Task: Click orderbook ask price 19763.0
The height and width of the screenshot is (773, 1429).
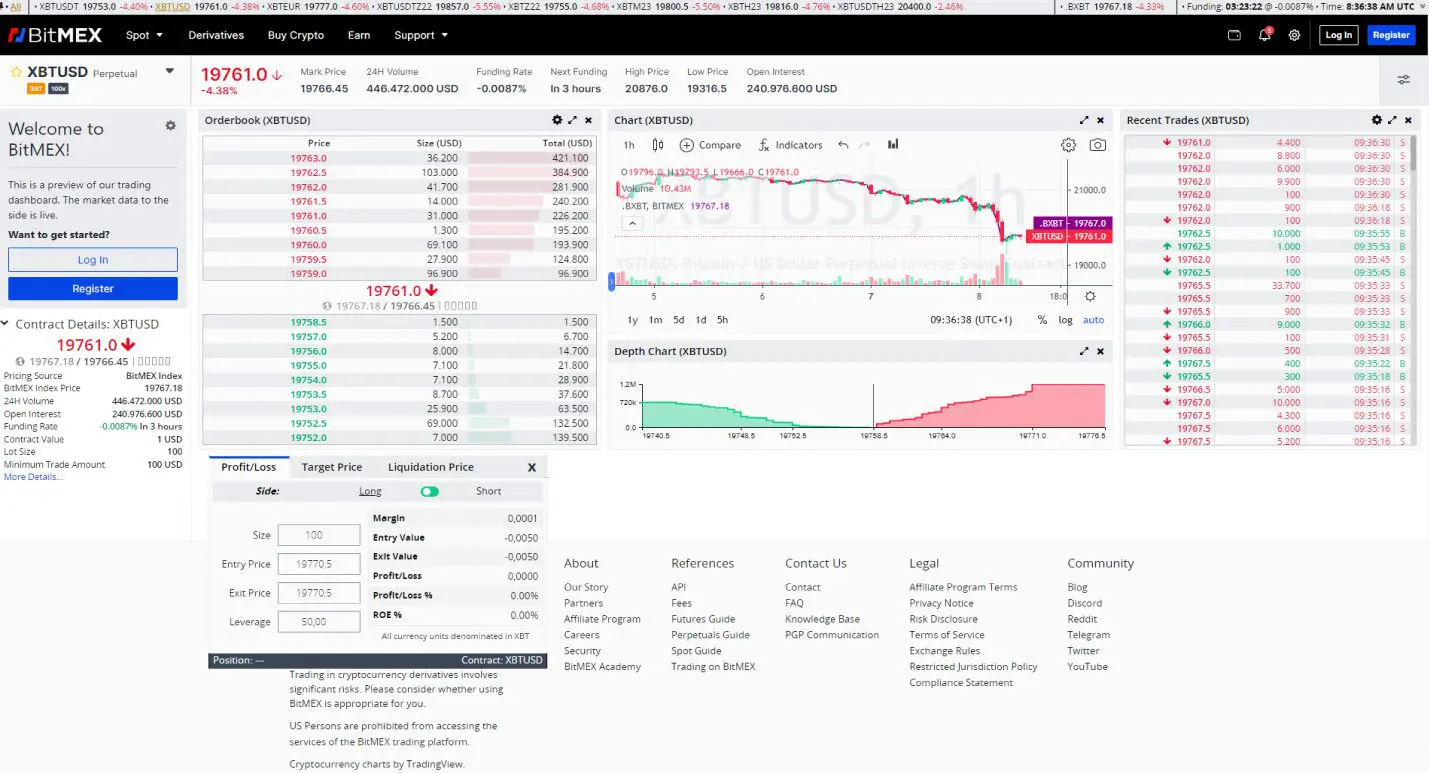Action: [x=309, y=158]
